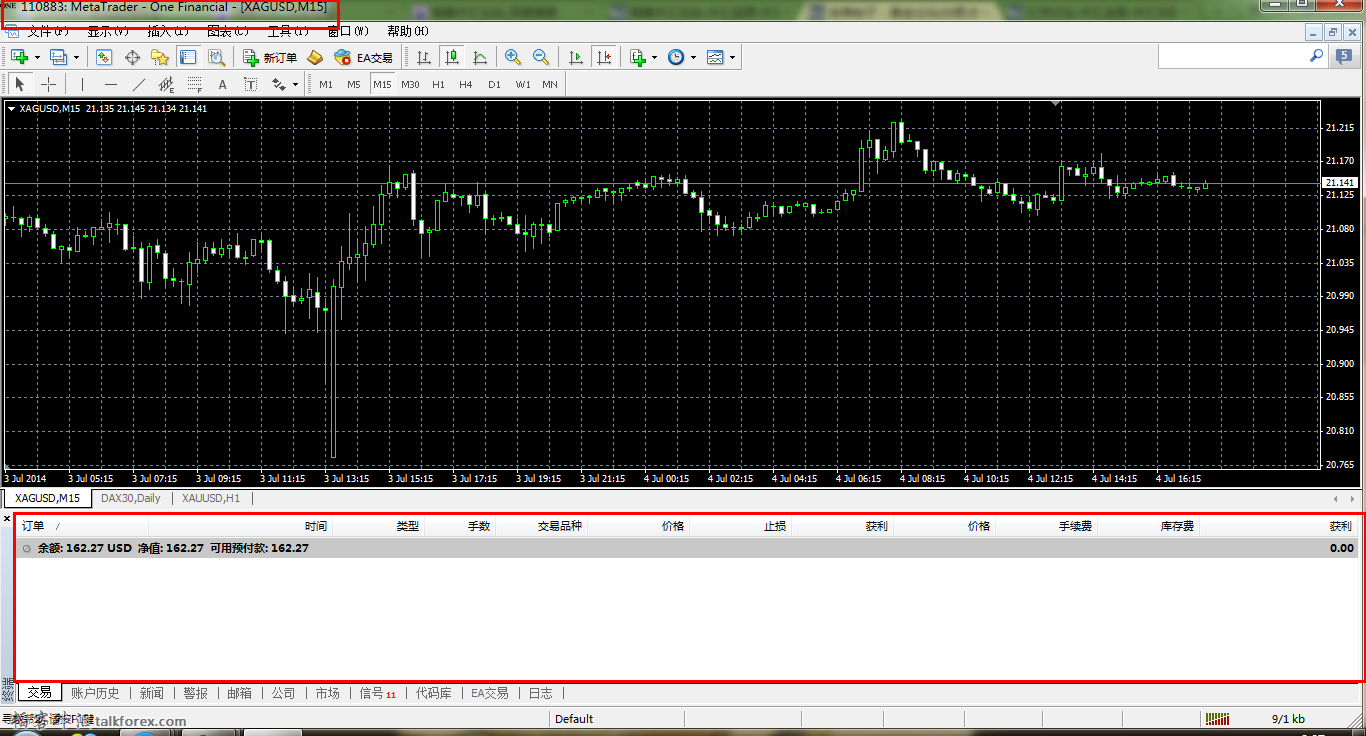Switch to D1 timeframe

[x=494, y=84]
